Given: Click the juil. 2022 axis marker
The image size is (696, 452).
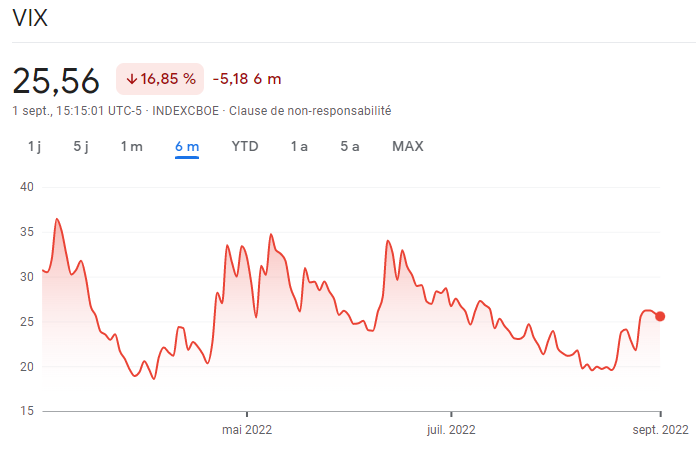Looking at the screenshot, I should pos(451,429).
